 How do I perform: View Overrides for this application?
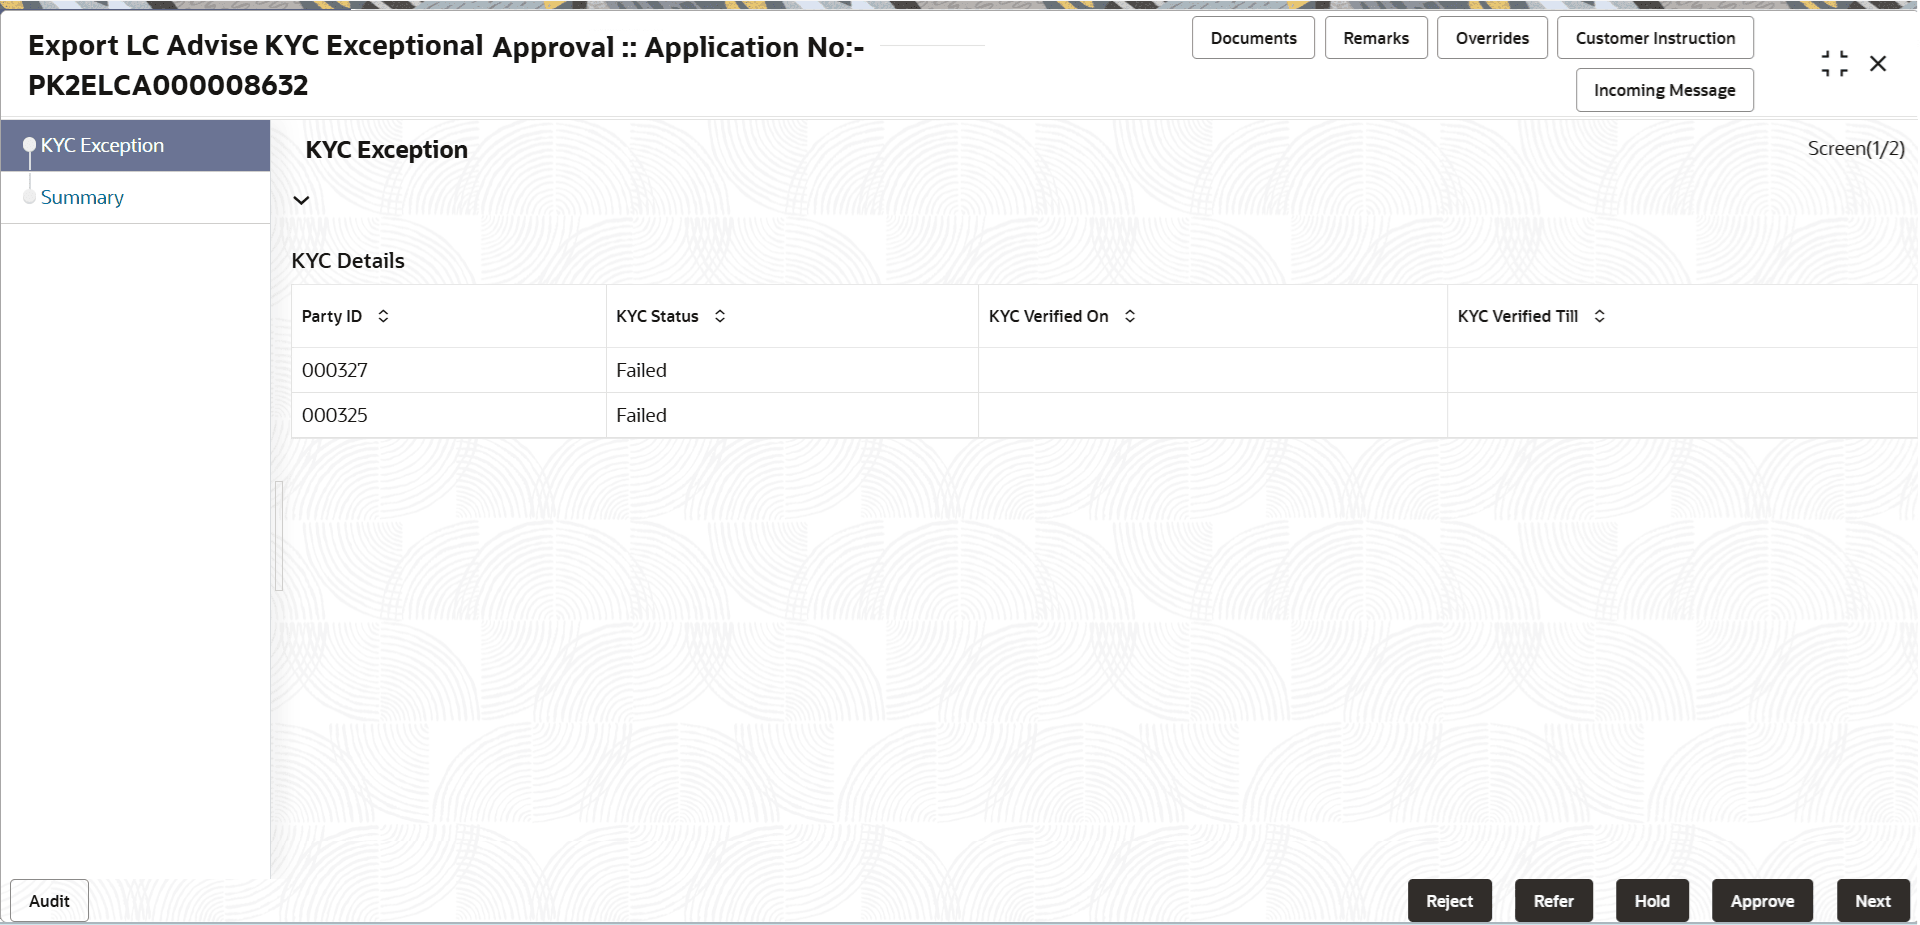coord(1492,37)
